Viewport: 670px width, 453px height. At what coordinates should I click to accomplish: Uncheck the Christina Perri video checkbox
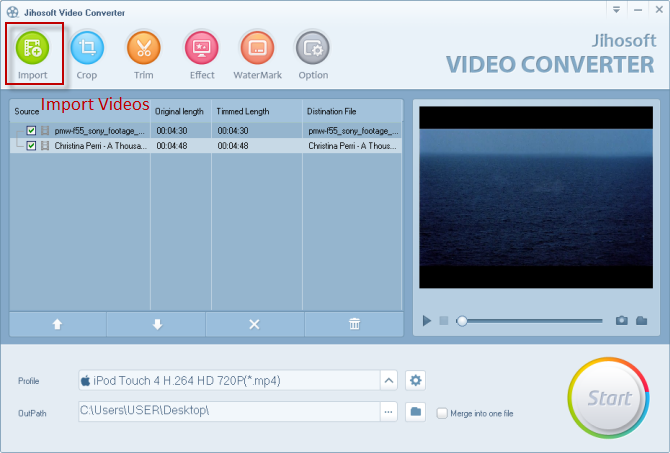31,146
